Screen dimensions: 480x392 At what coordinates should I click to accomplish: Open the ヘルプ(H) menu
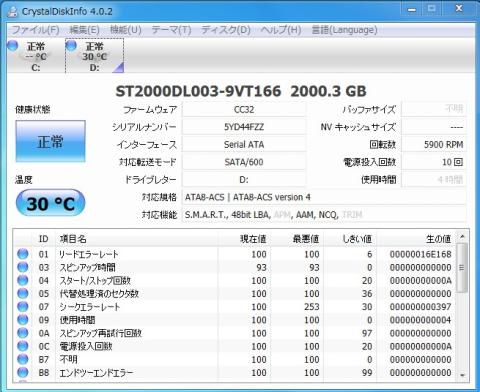tap(281, 30)
